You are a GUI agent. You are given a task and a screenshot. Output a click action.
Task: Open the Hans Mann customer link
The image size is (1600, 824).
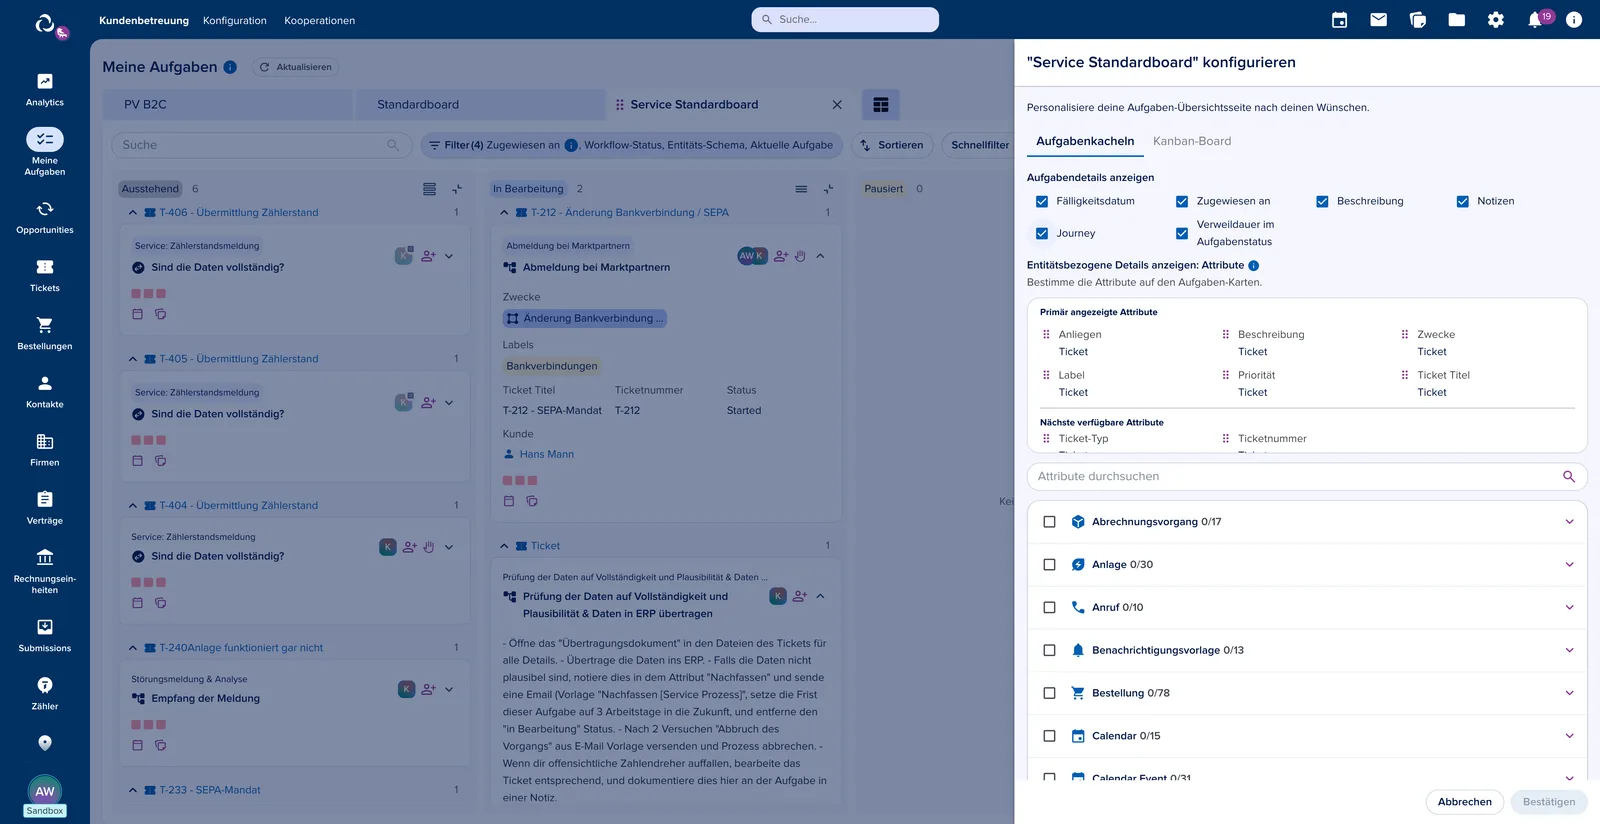pos(546,454)
